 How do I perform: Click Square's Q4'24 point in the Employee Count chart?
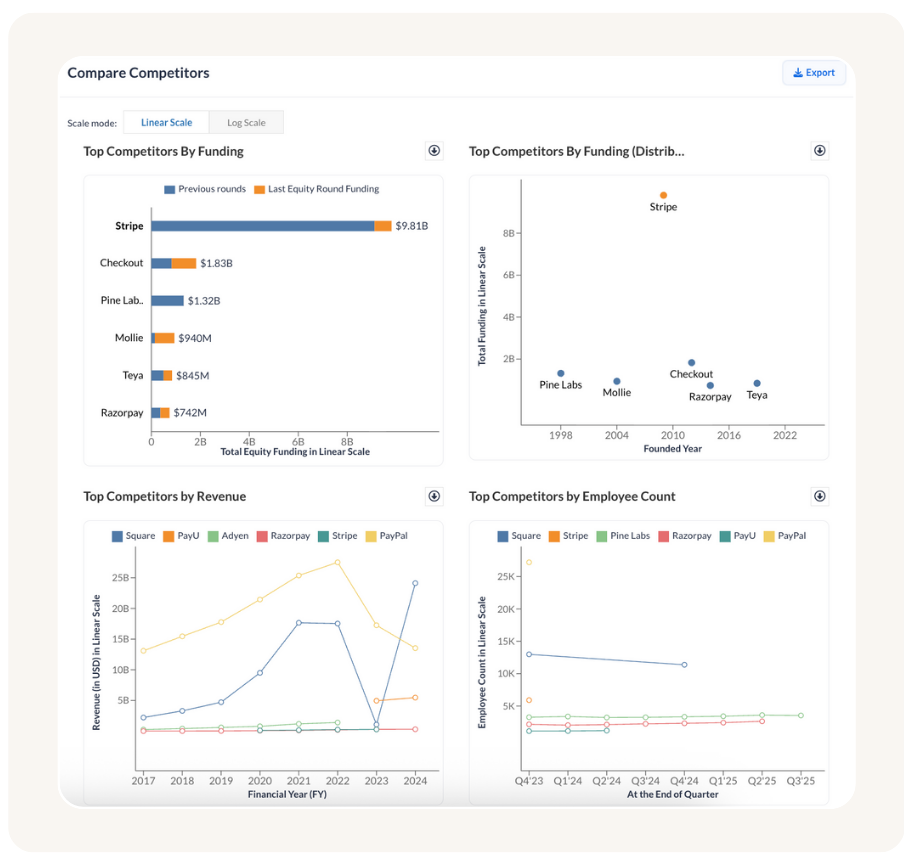point(684,663)
